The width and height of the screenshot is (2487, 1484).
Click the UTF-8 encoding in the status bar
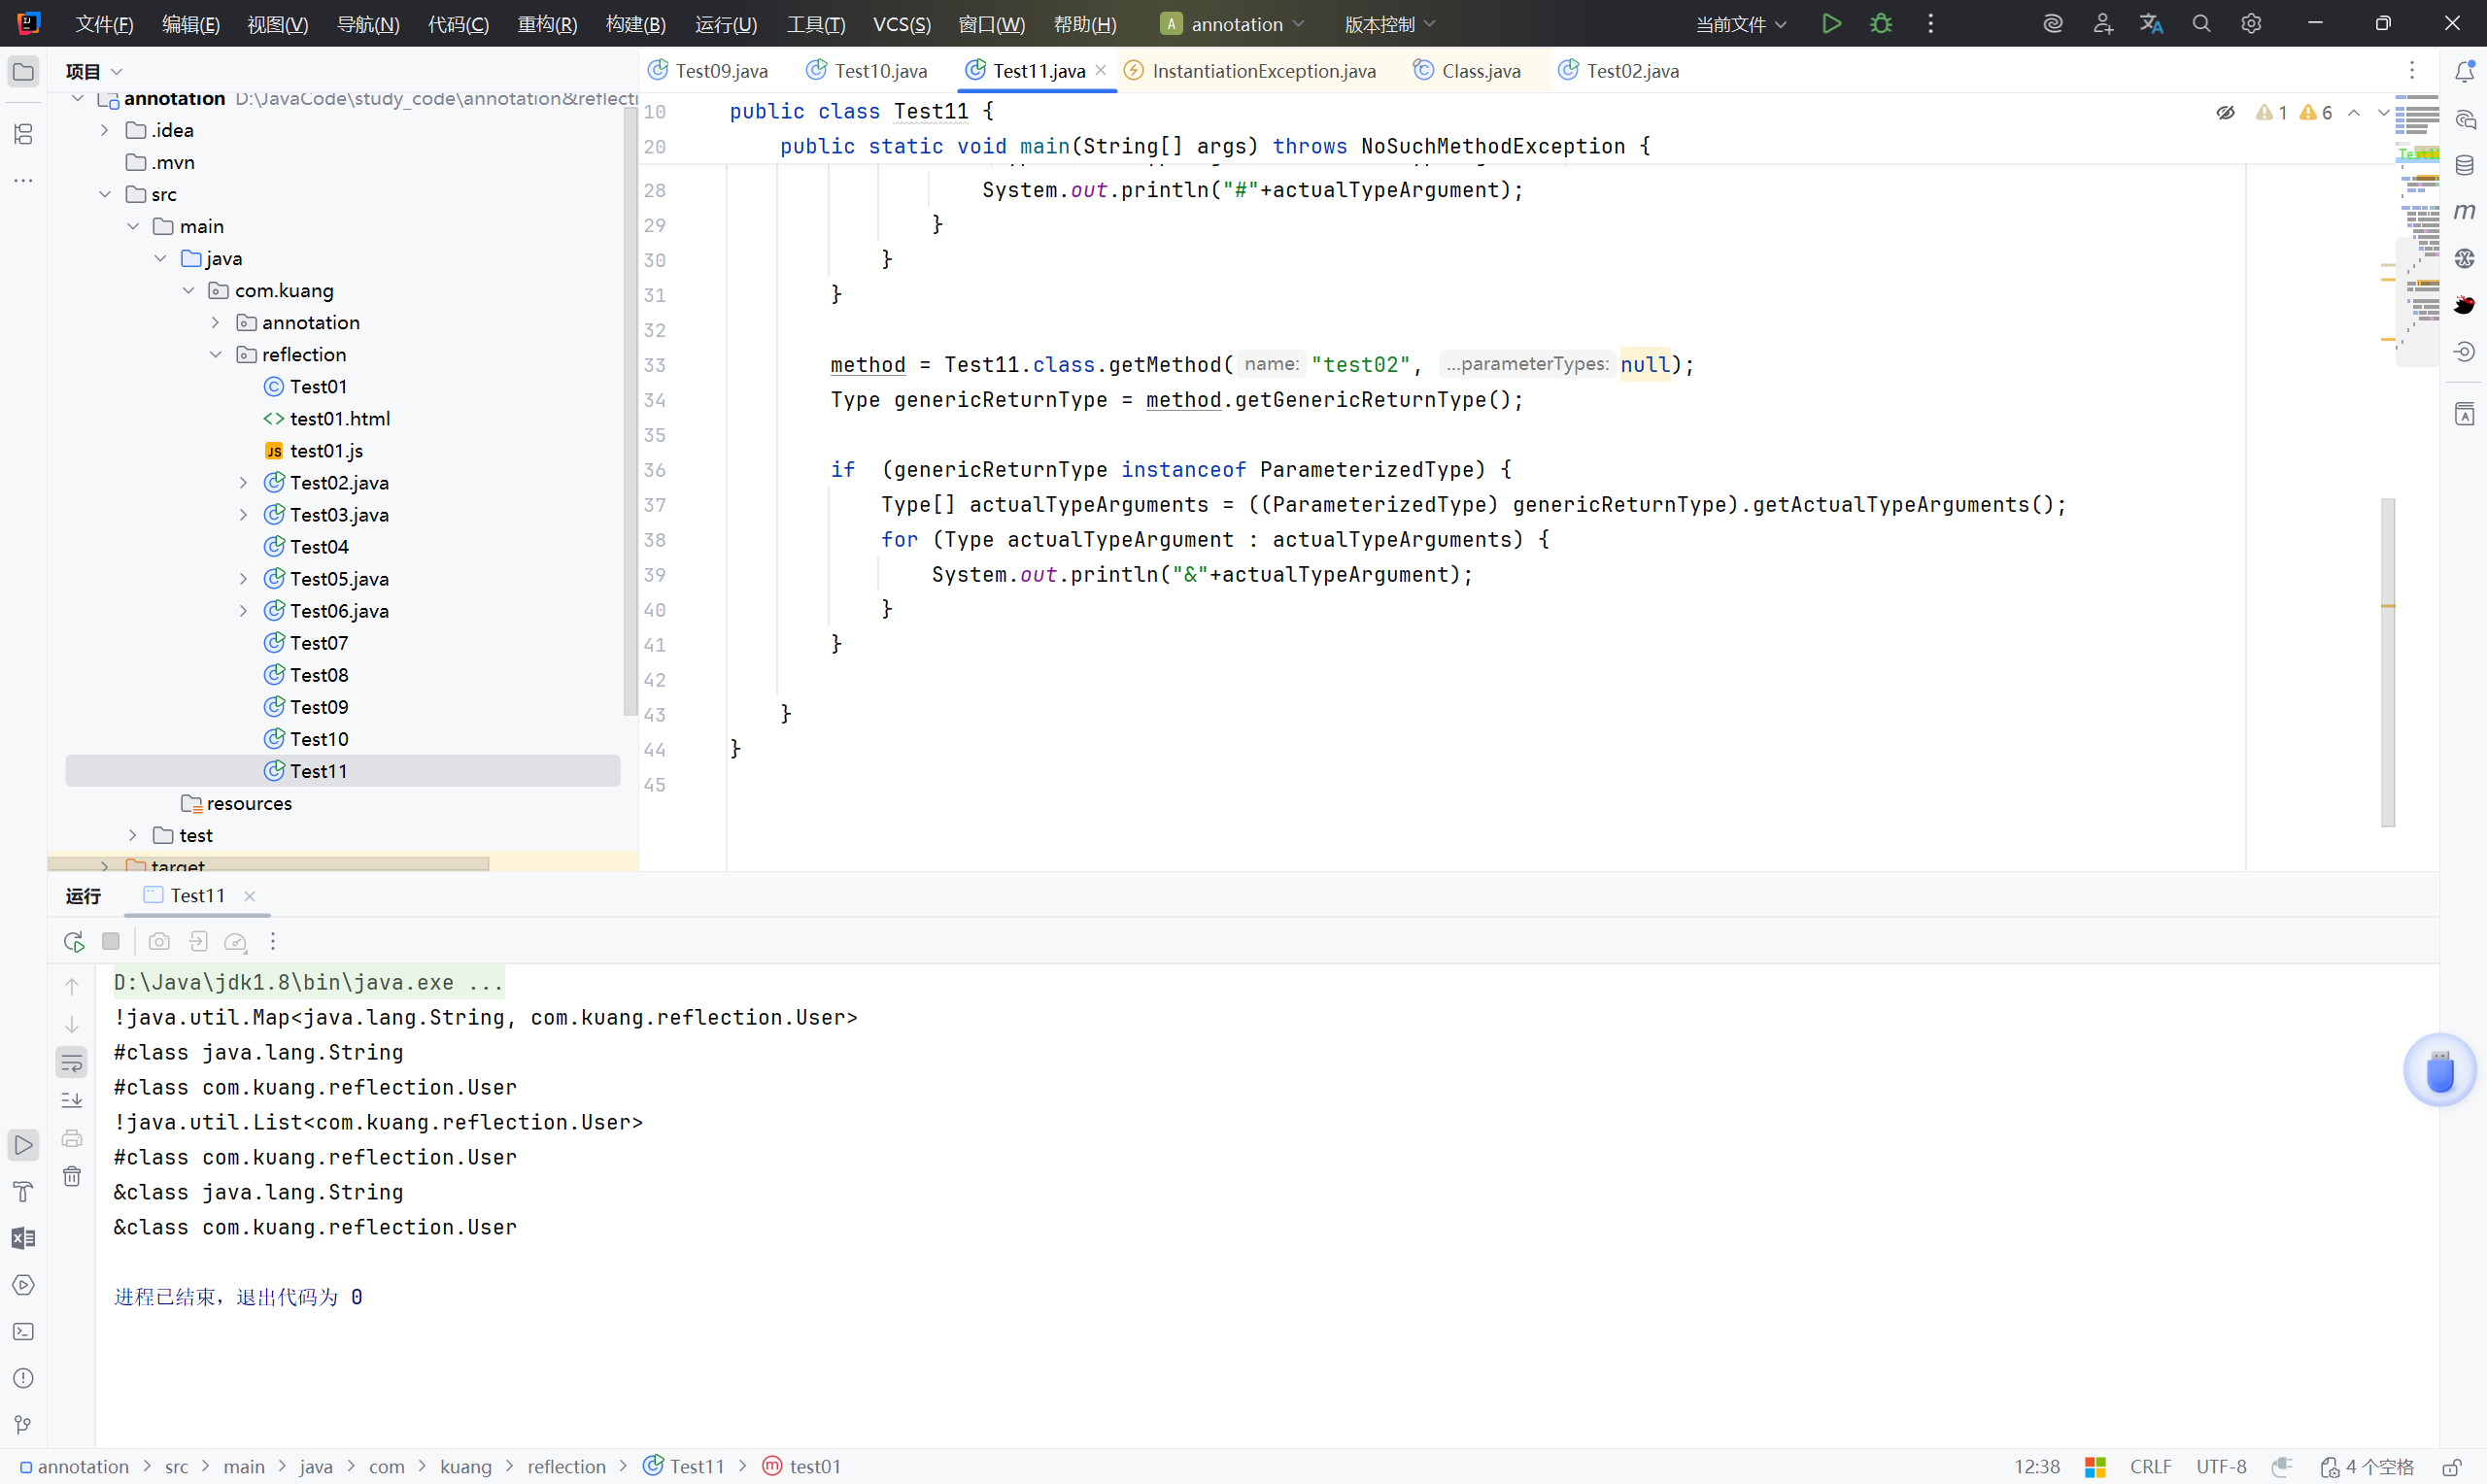tap(2221, 1466)
